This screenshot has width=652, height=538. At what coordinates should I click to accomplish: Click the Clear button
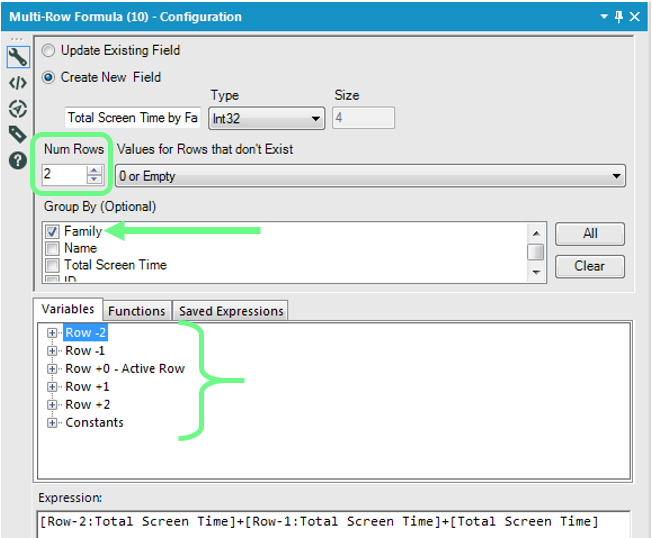pos(590,266)
